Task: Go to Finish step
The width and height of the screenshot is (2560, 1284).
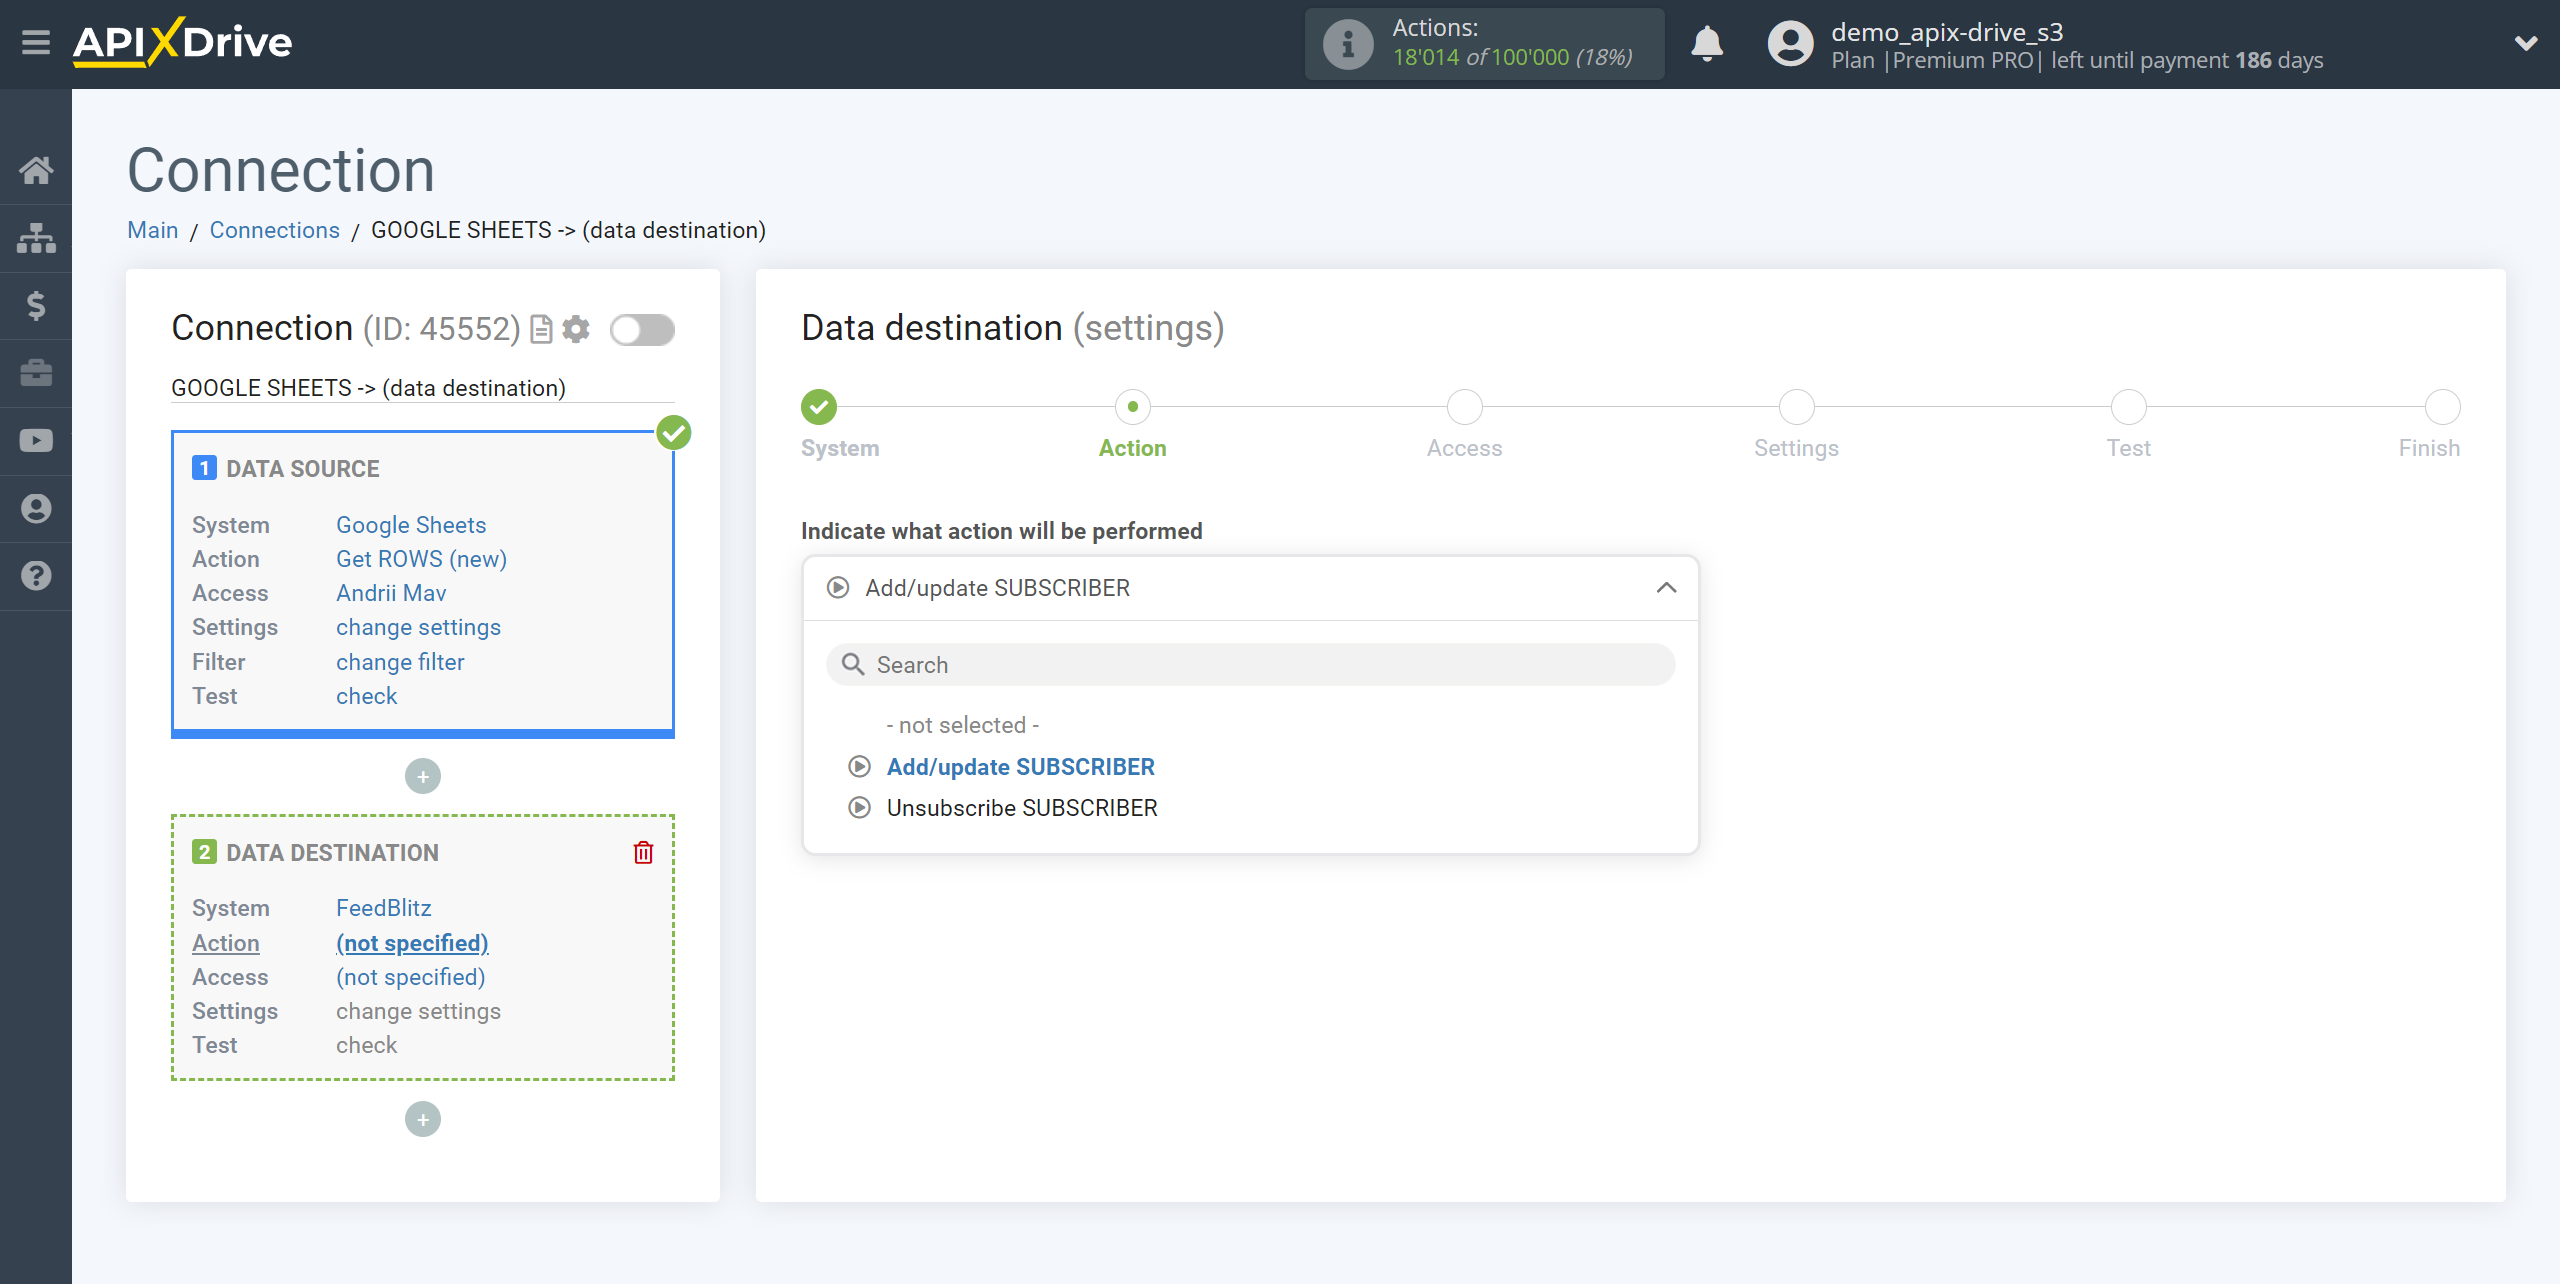Action: tap(2442, 407)
